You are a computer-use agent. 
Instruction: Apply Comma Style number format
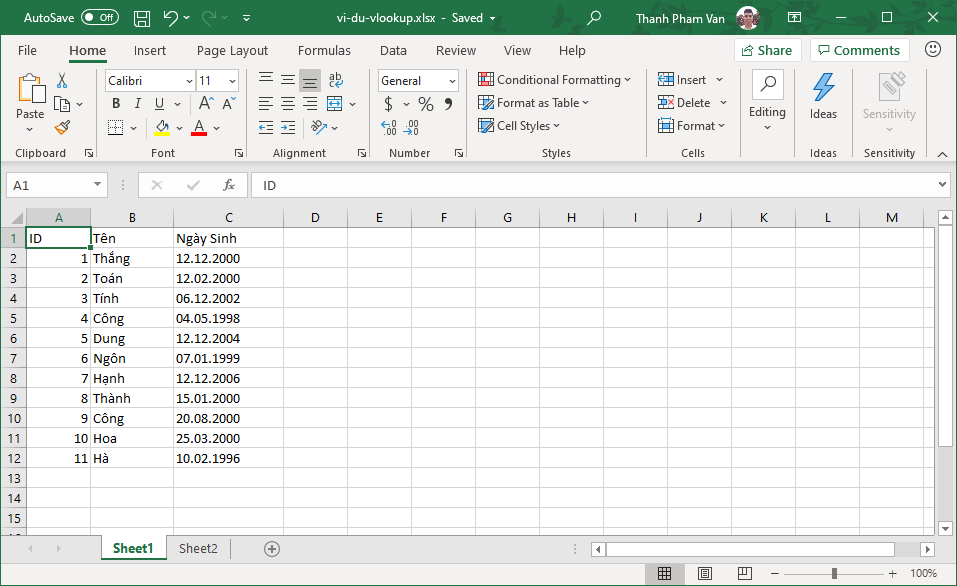449,104
